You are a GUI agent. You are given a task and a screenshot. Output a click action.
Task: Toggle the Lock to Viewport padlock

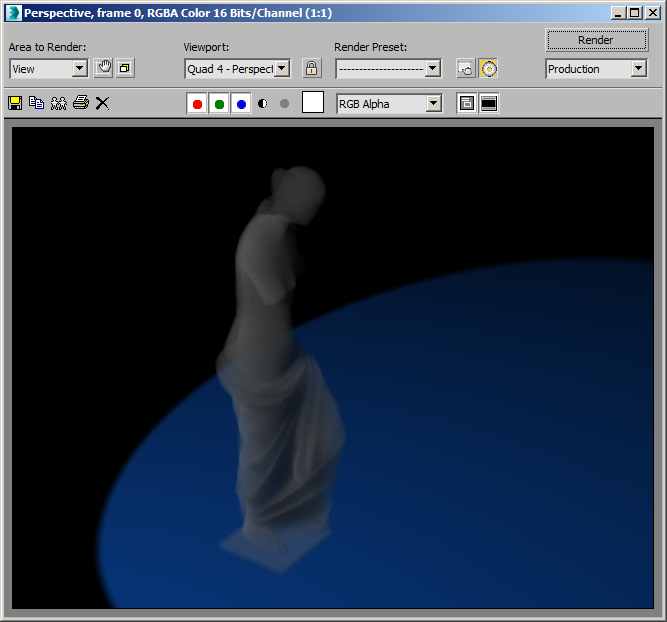[x=311, y=68]
